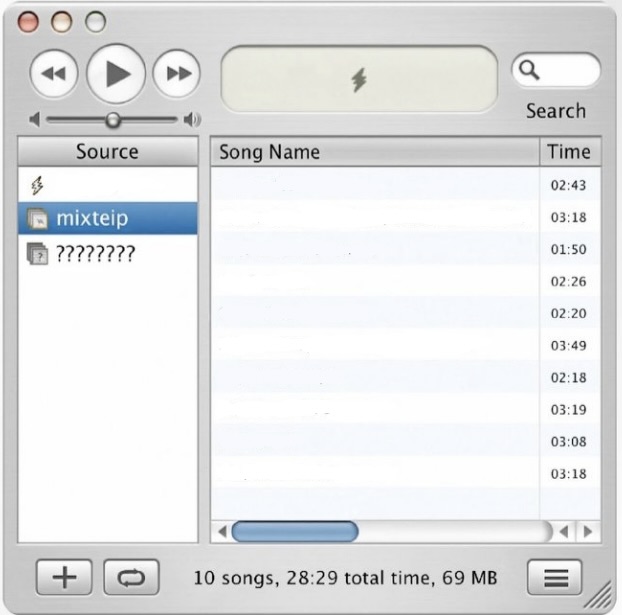Viewport: 622px width, 615px height.
Task: Click the left arrow at scrollbar's right end
Action: click(x=564, y=531)
